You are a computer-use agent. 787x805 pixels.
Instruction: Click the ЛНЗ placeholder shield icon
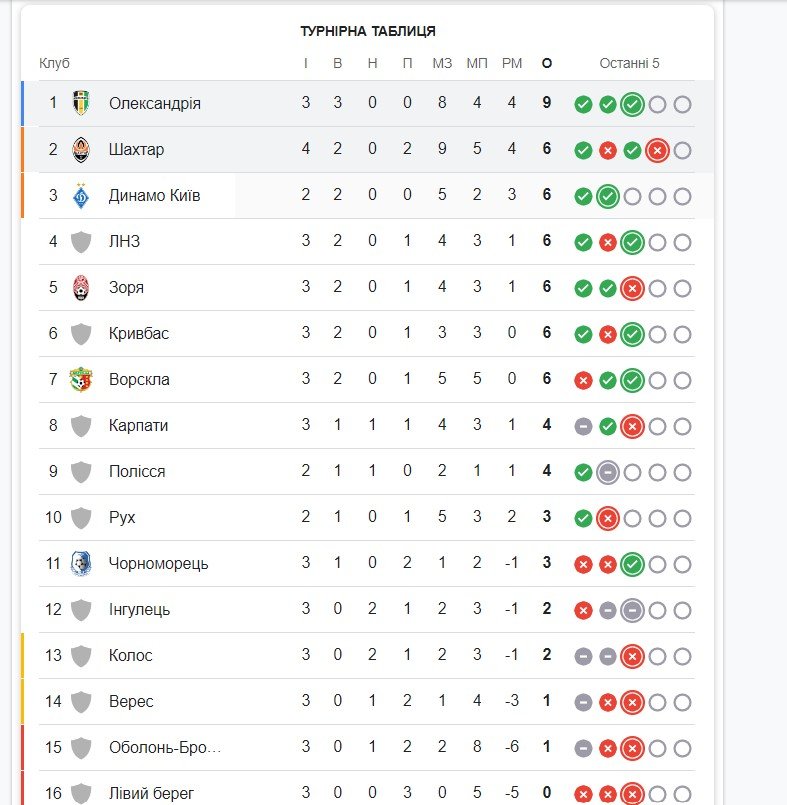[x=81, y=242]
